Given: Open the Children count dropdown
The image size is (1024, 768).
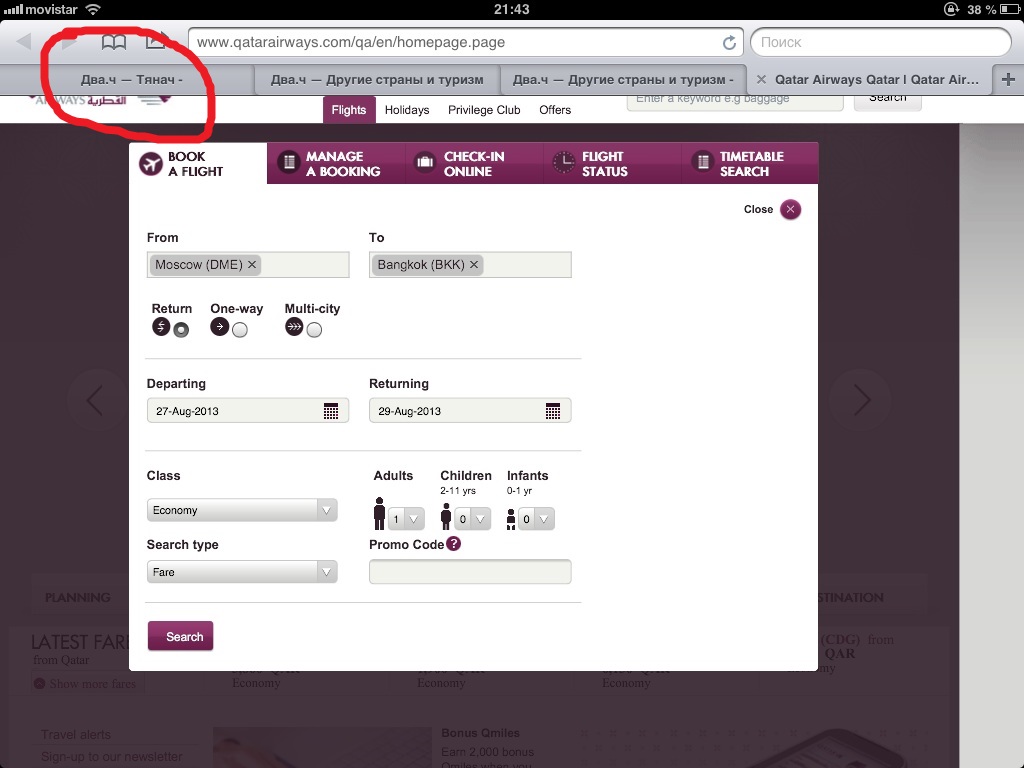Looking at the screenshot, I should click(473, 519).
